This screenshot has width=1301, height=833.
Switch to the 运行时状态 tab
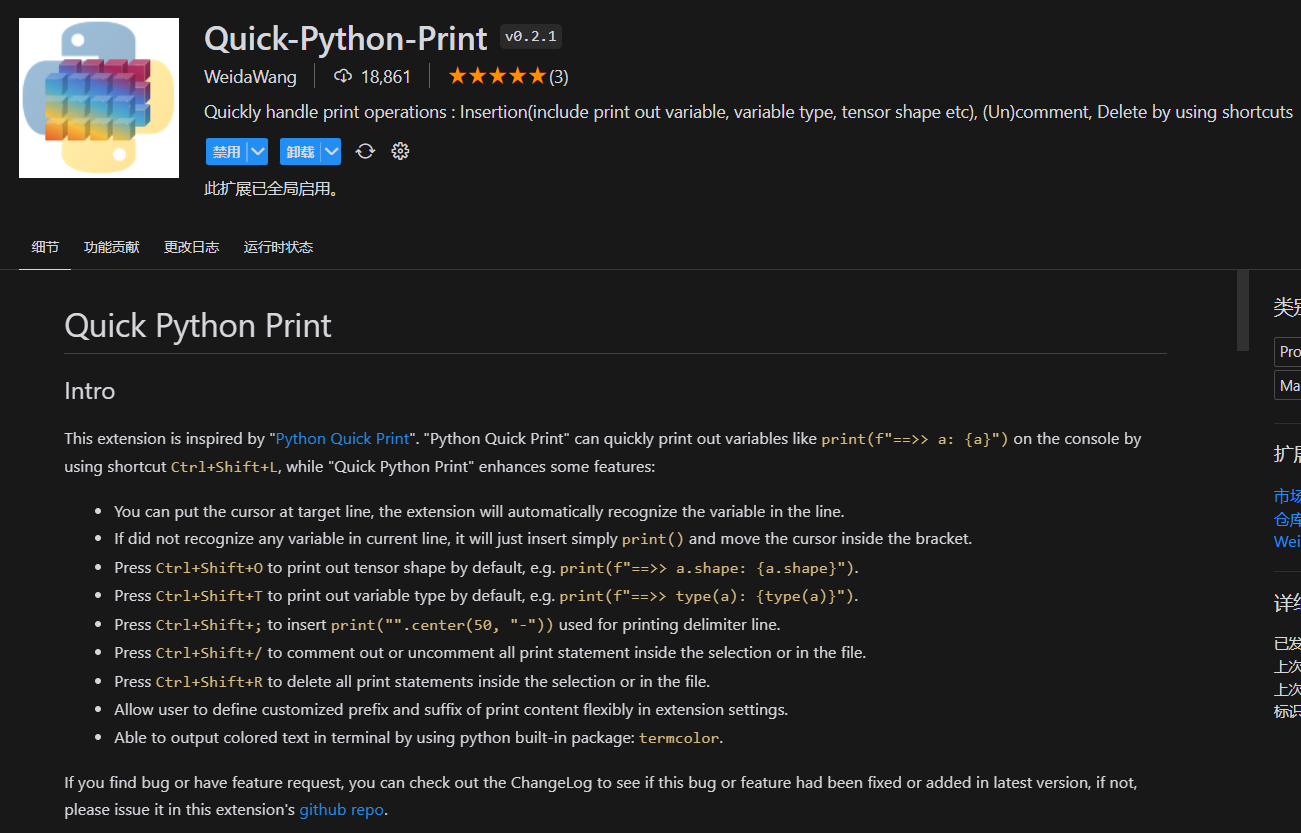pos(279,247)
